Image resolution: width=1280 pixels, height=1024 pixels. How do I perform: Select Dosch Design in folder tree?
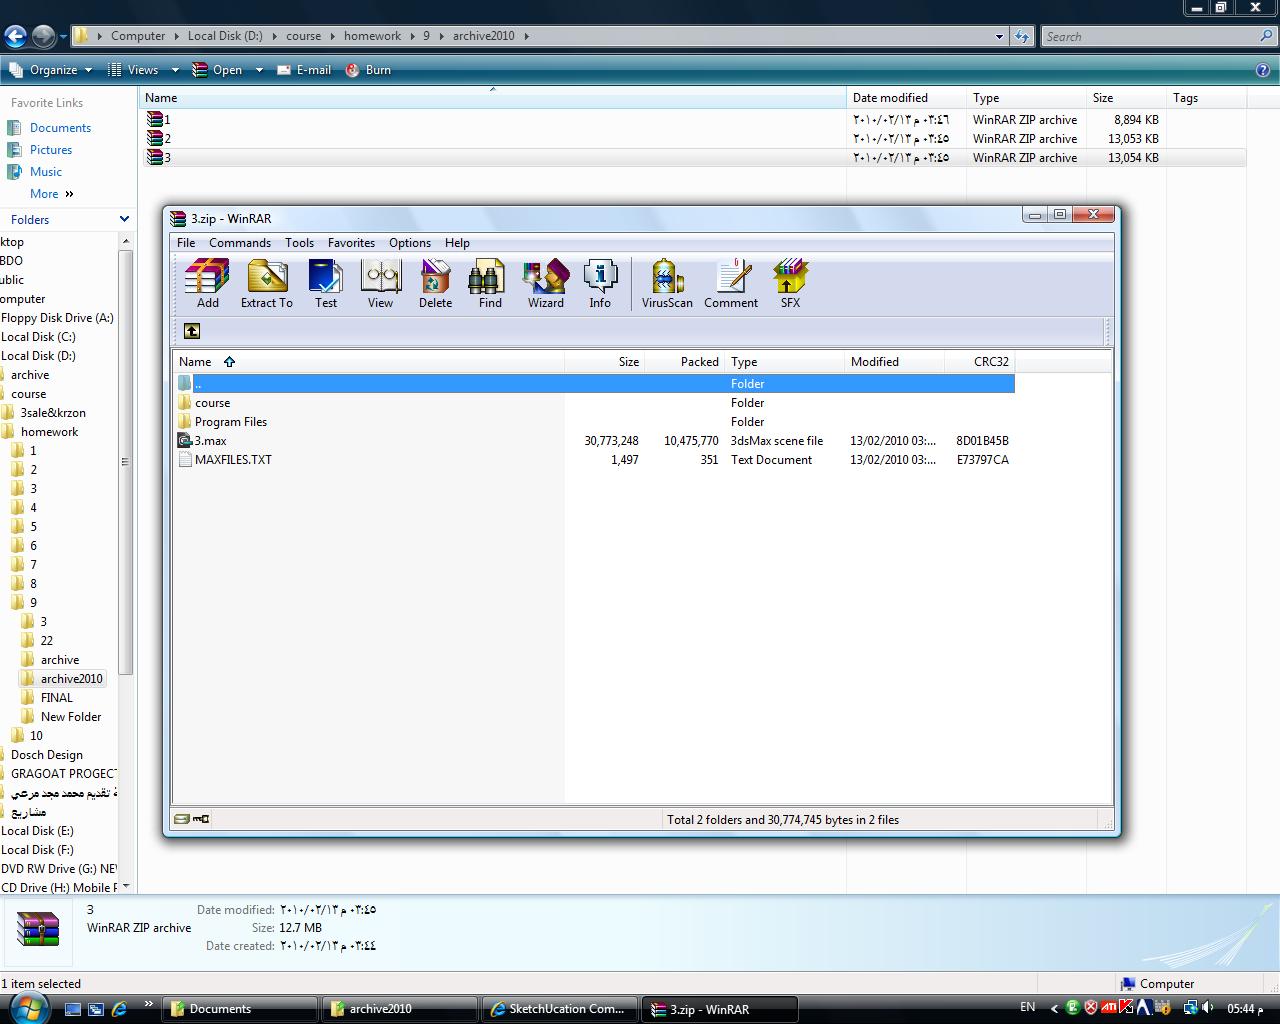click(x=46, y=755)
